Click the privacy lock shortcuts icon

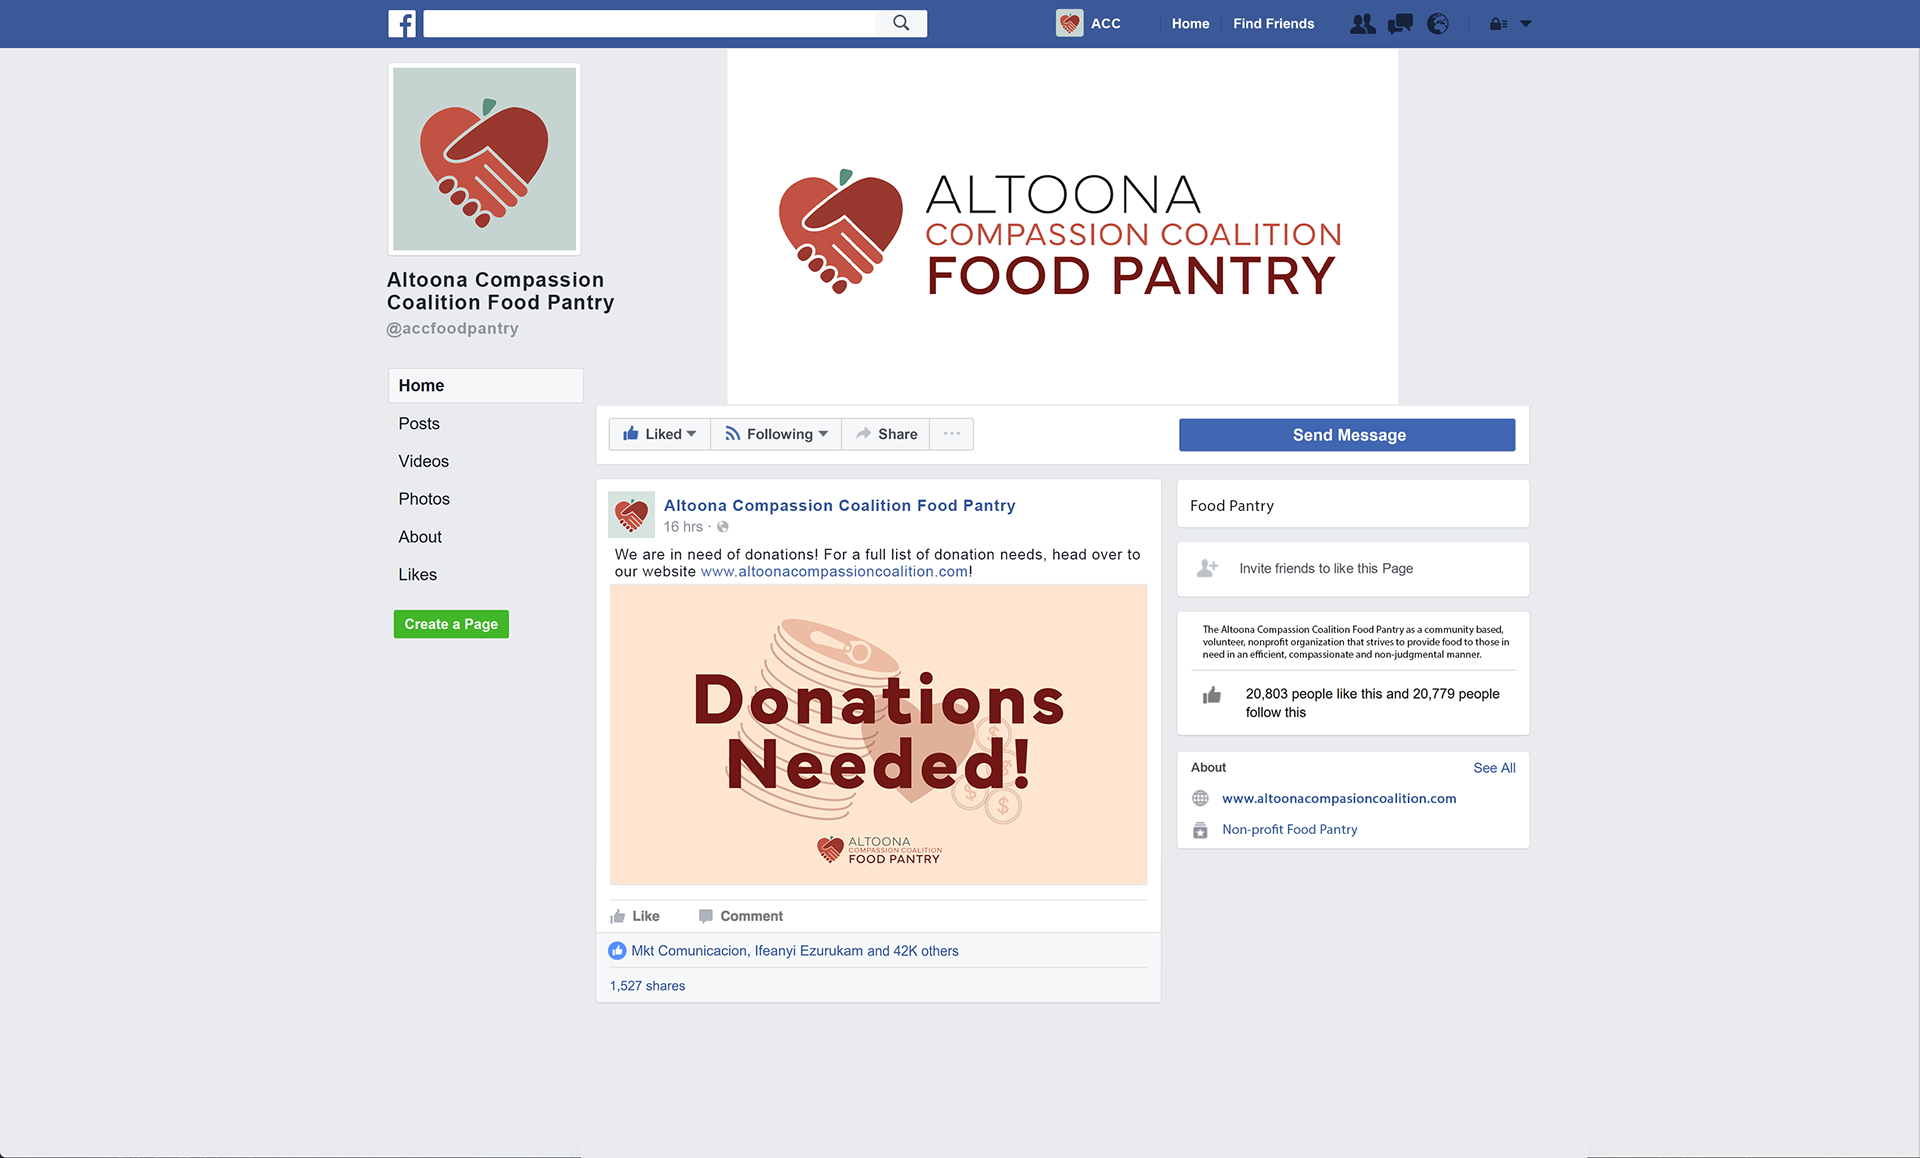point(1498,24)
